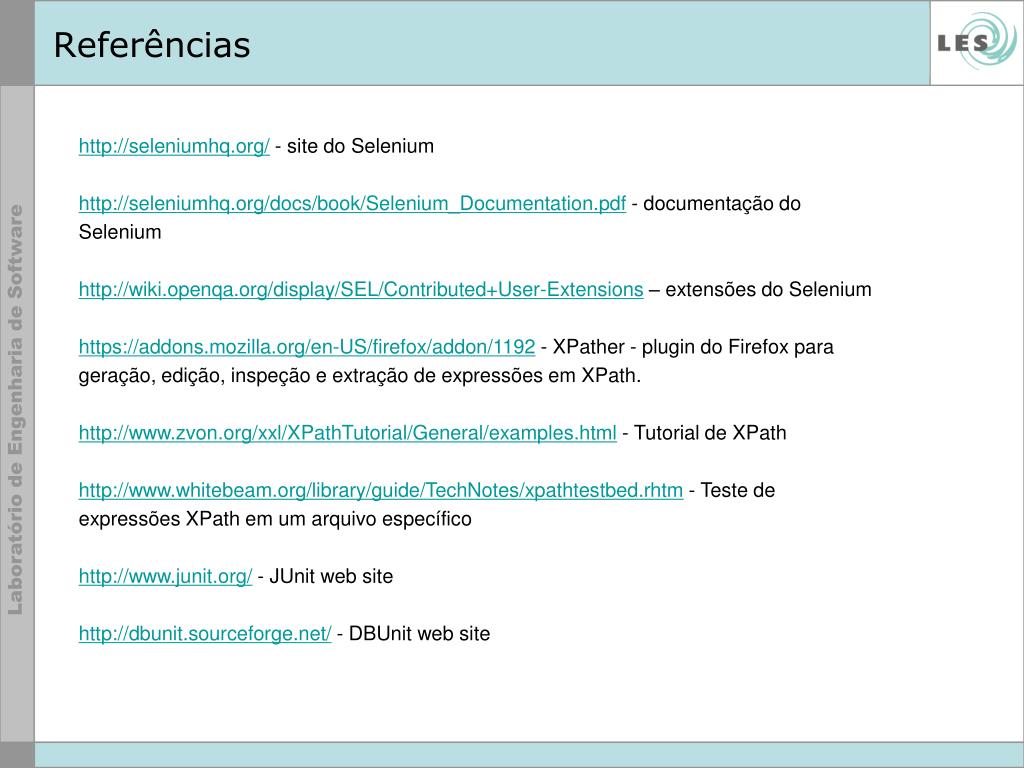Open the dbunit.sourceforge.net link
The width and height of the screenshot is (1024, 768).
pos(205,633)
